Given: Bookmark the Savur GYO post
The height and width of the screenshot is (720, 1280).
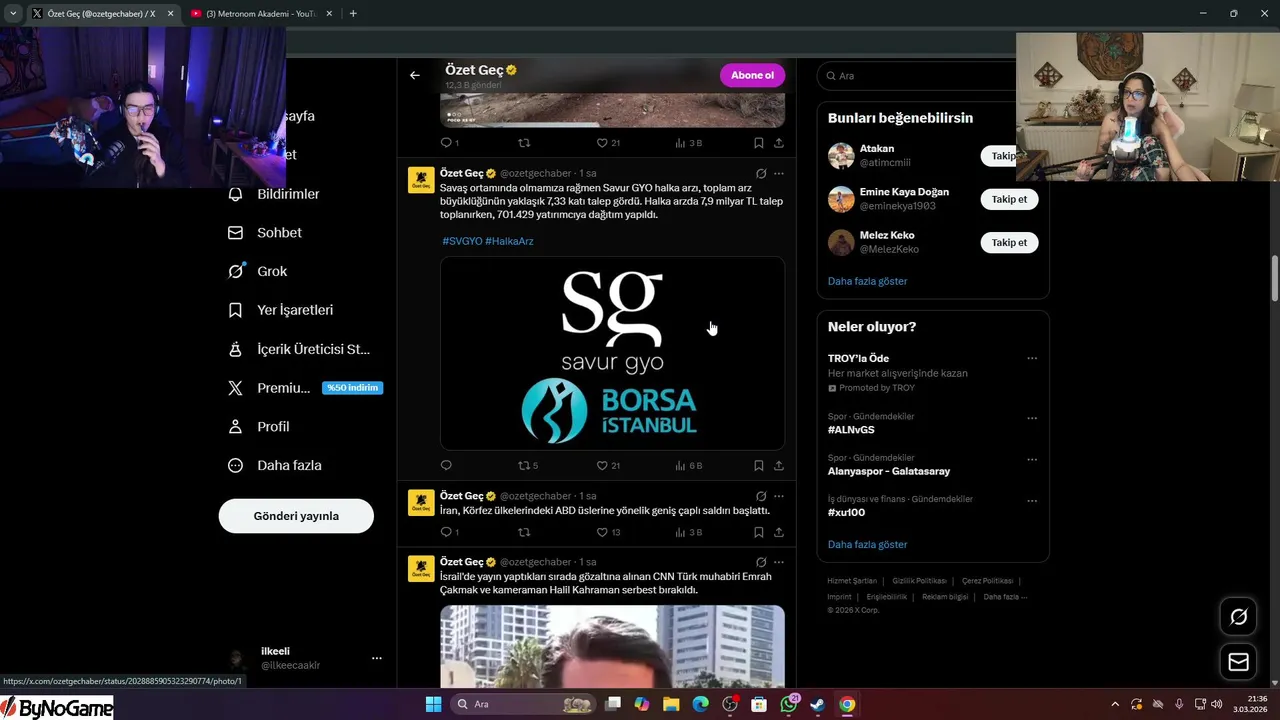Looking at the screenshot, I should [x=759, y=465].
